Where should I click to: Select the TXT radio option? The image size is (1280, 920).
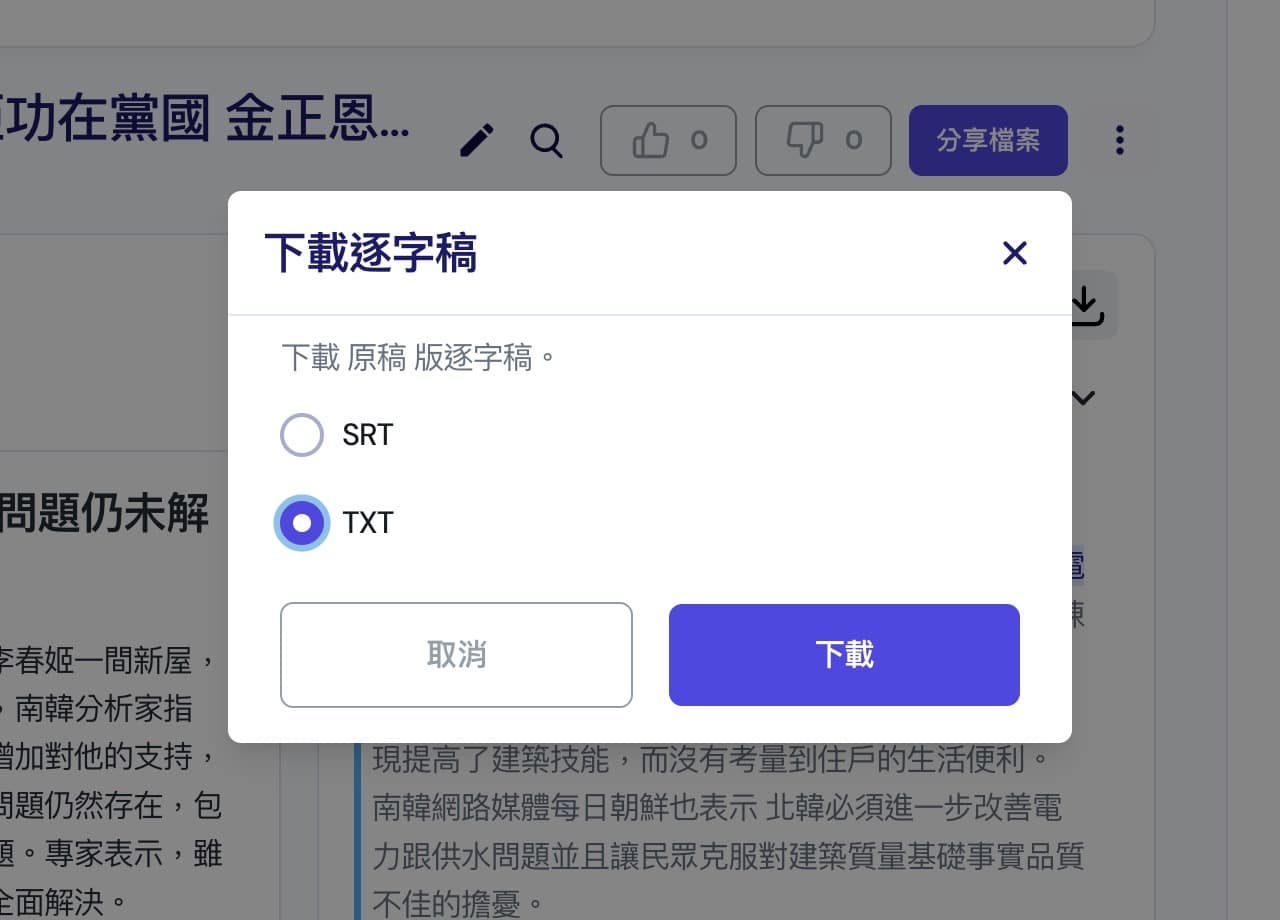tap(302, 523)
